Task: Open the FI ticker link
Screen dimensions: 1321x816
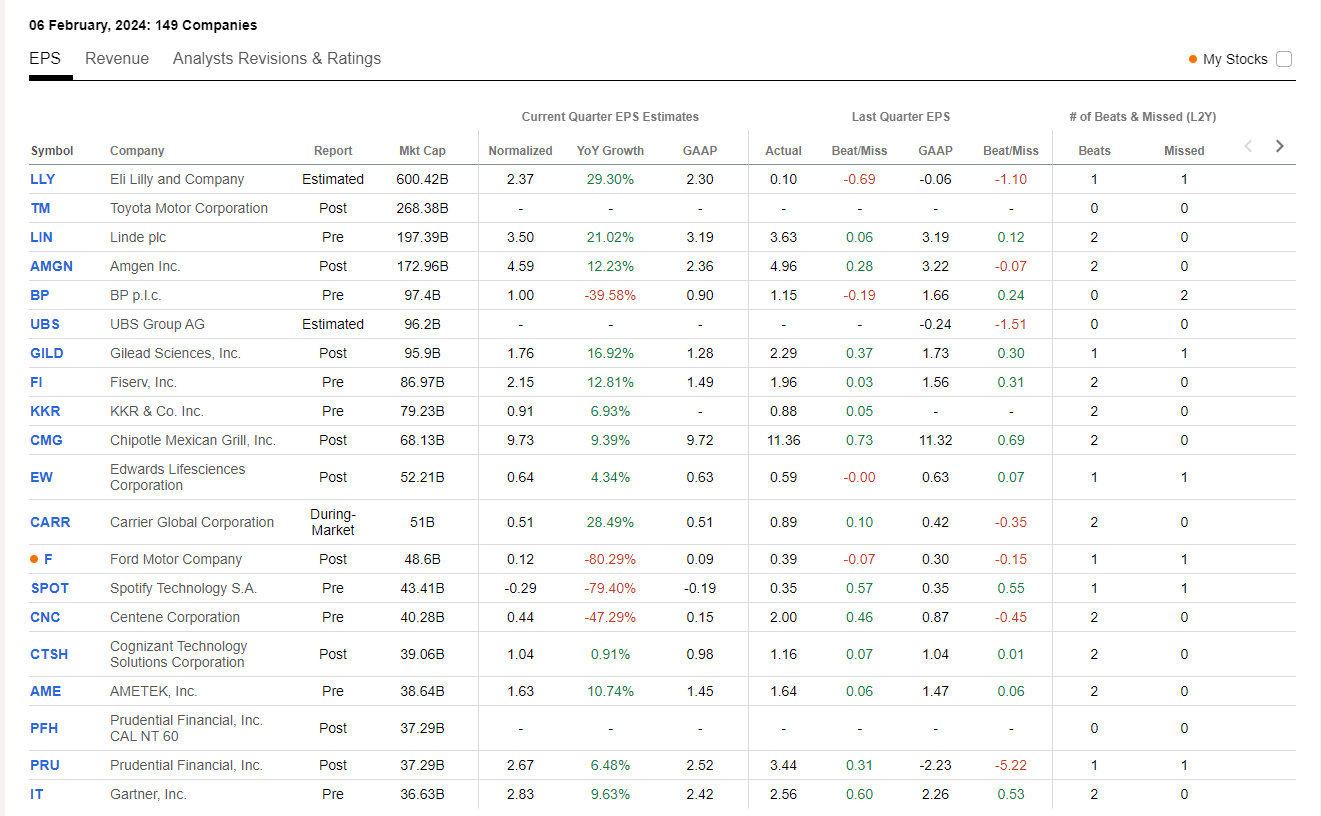Action: [x=36, y=382]
